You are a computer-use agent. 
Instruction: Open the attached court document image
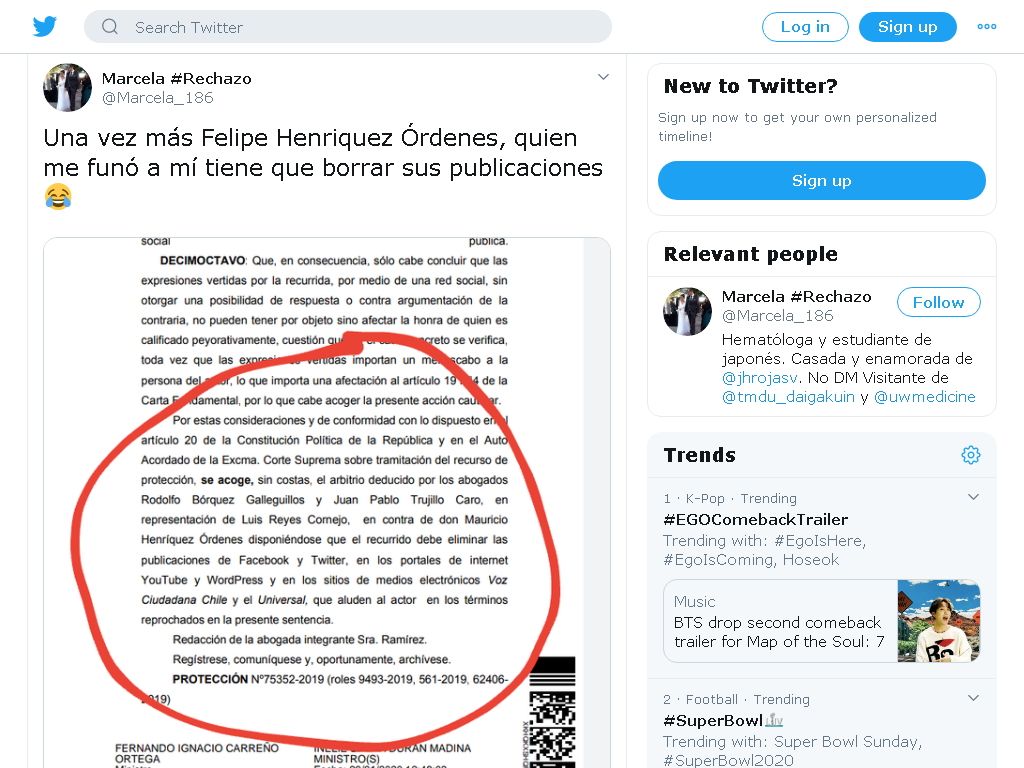[x=327, y=503]
